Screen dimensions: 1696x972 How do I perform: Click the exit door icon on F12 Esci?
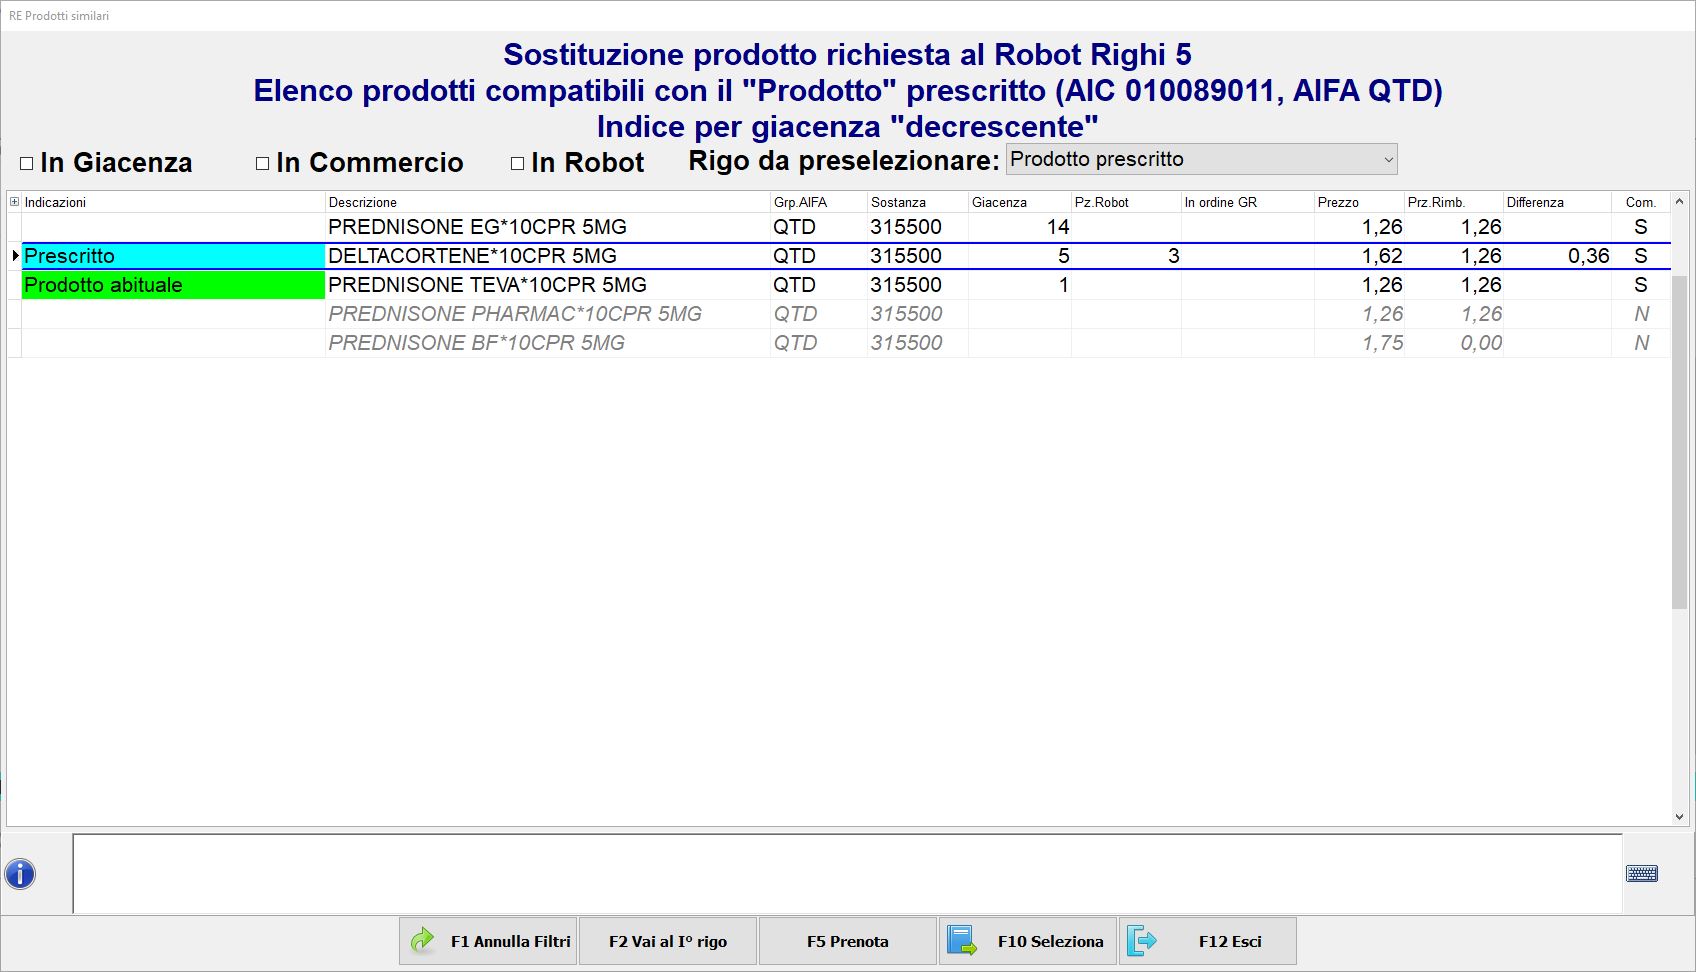tap(1141, 941)
